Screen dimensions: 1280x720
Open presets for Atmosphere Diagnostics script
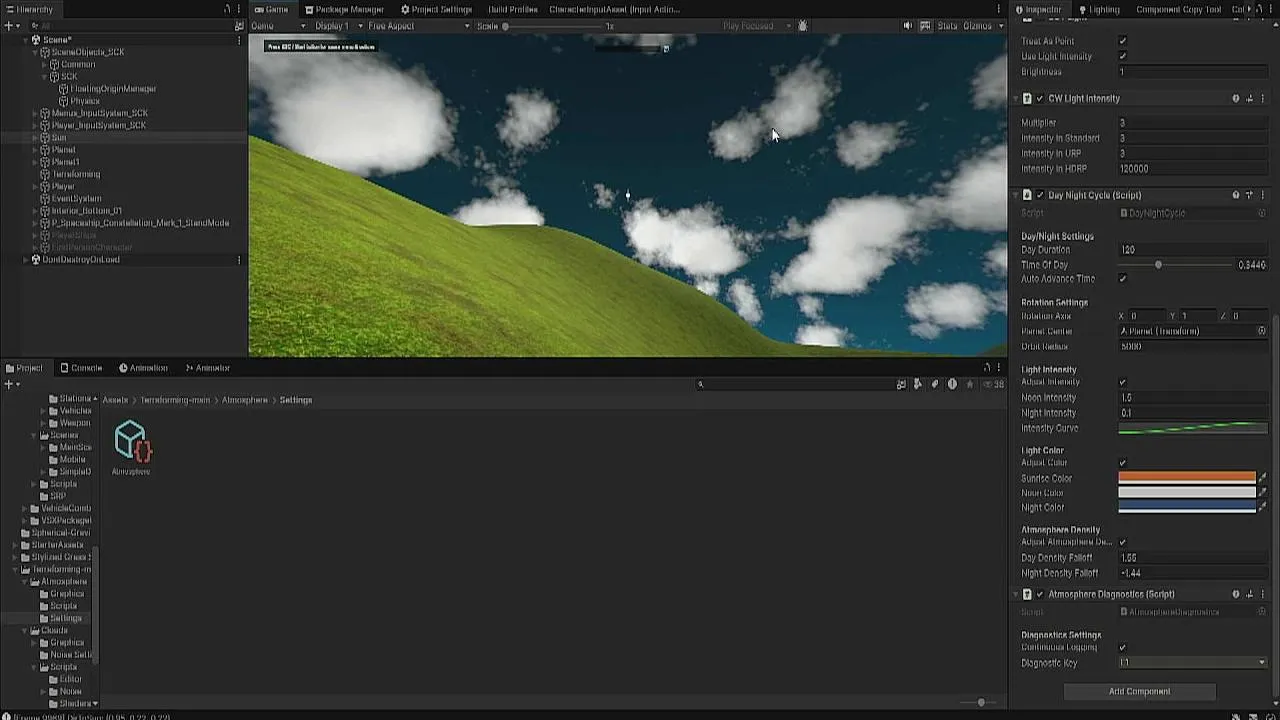1250,594
